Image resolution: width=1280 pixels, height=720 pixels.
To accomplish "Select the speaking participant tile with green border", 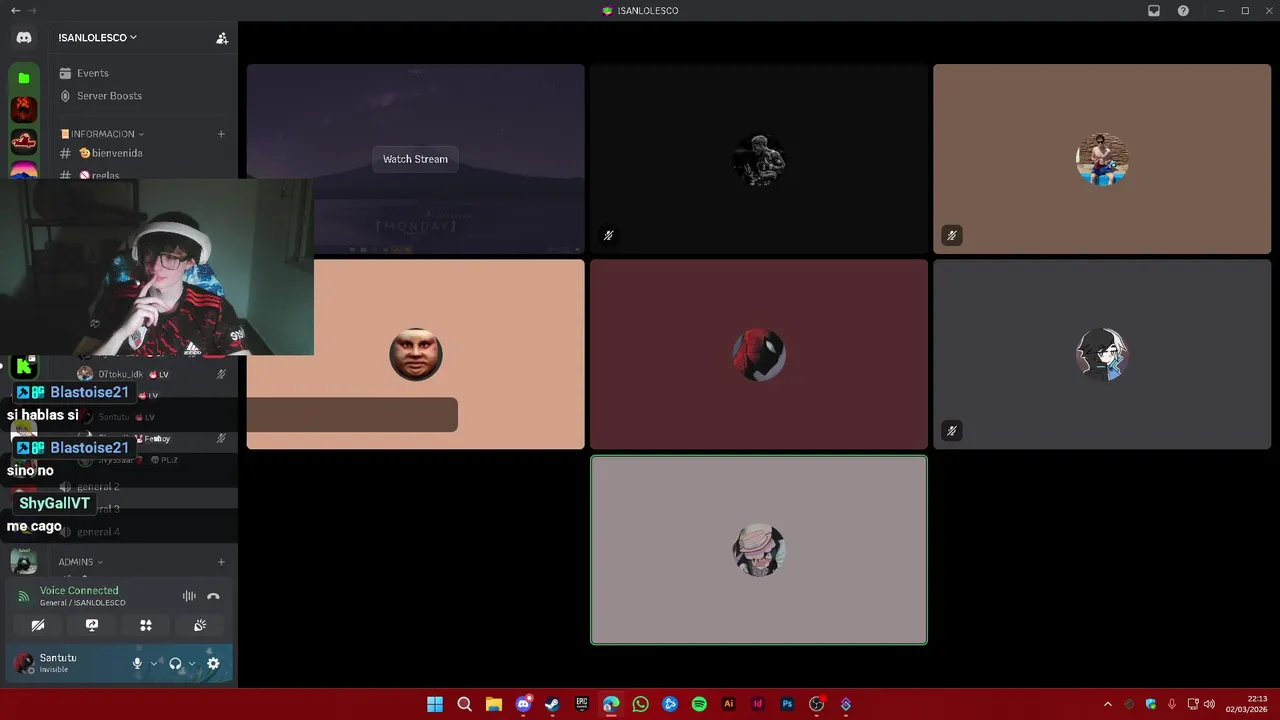I will pos(759,550).
